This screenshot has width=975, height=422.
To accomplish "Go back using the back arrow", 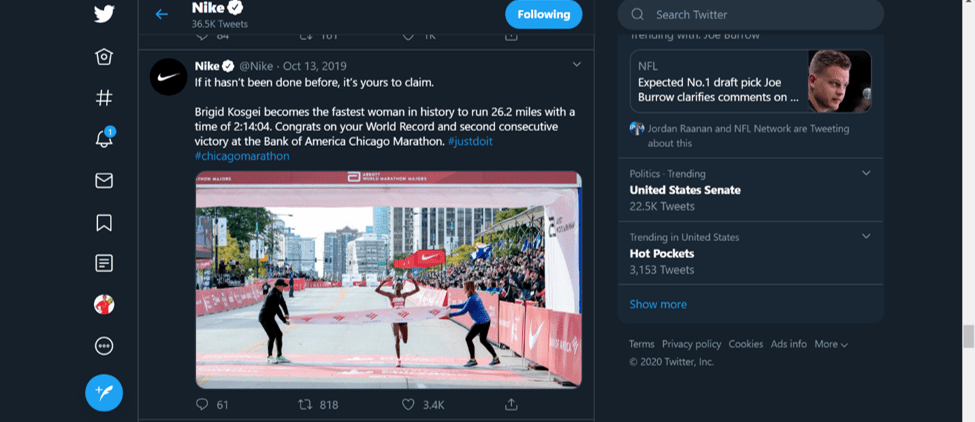I will [x=162, y=14].
